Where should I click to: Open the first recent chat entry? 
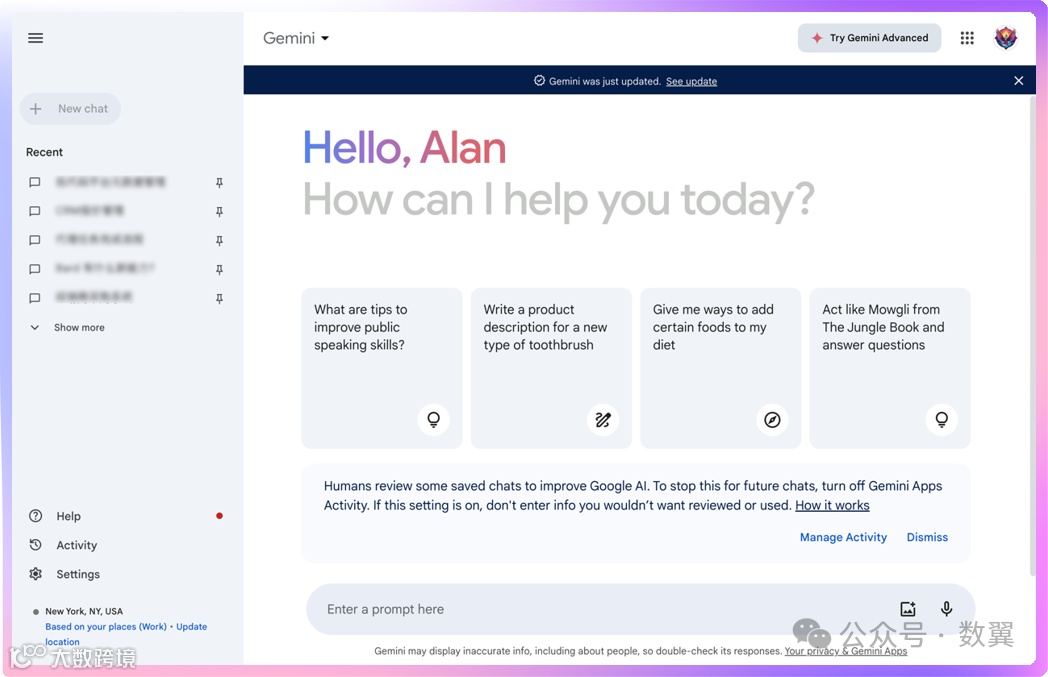(110, 182)
